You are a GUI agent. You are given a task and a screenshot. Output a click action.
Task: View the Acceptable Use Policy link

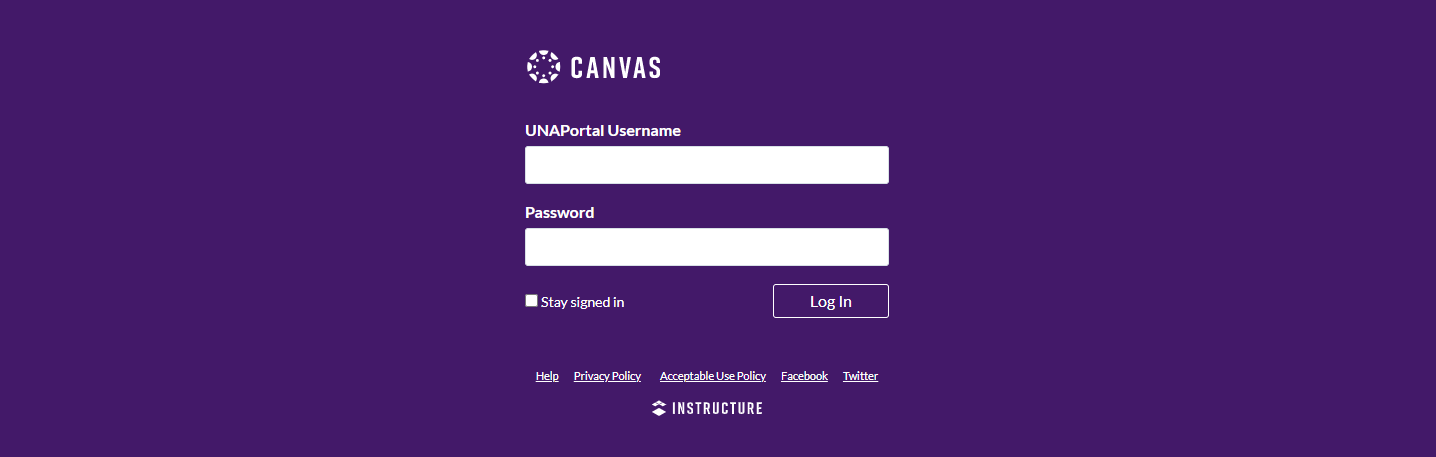click(712, 376)
